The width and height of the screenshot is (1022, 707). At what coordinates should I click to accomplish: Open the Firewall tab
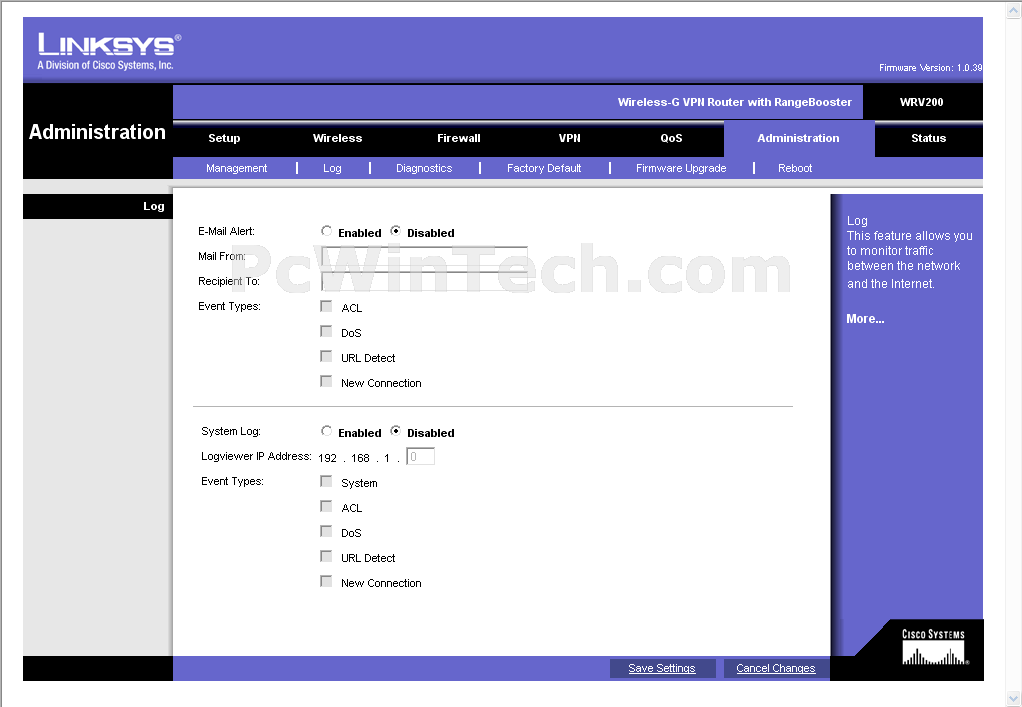pyautogui.click(x=459, y=138)
